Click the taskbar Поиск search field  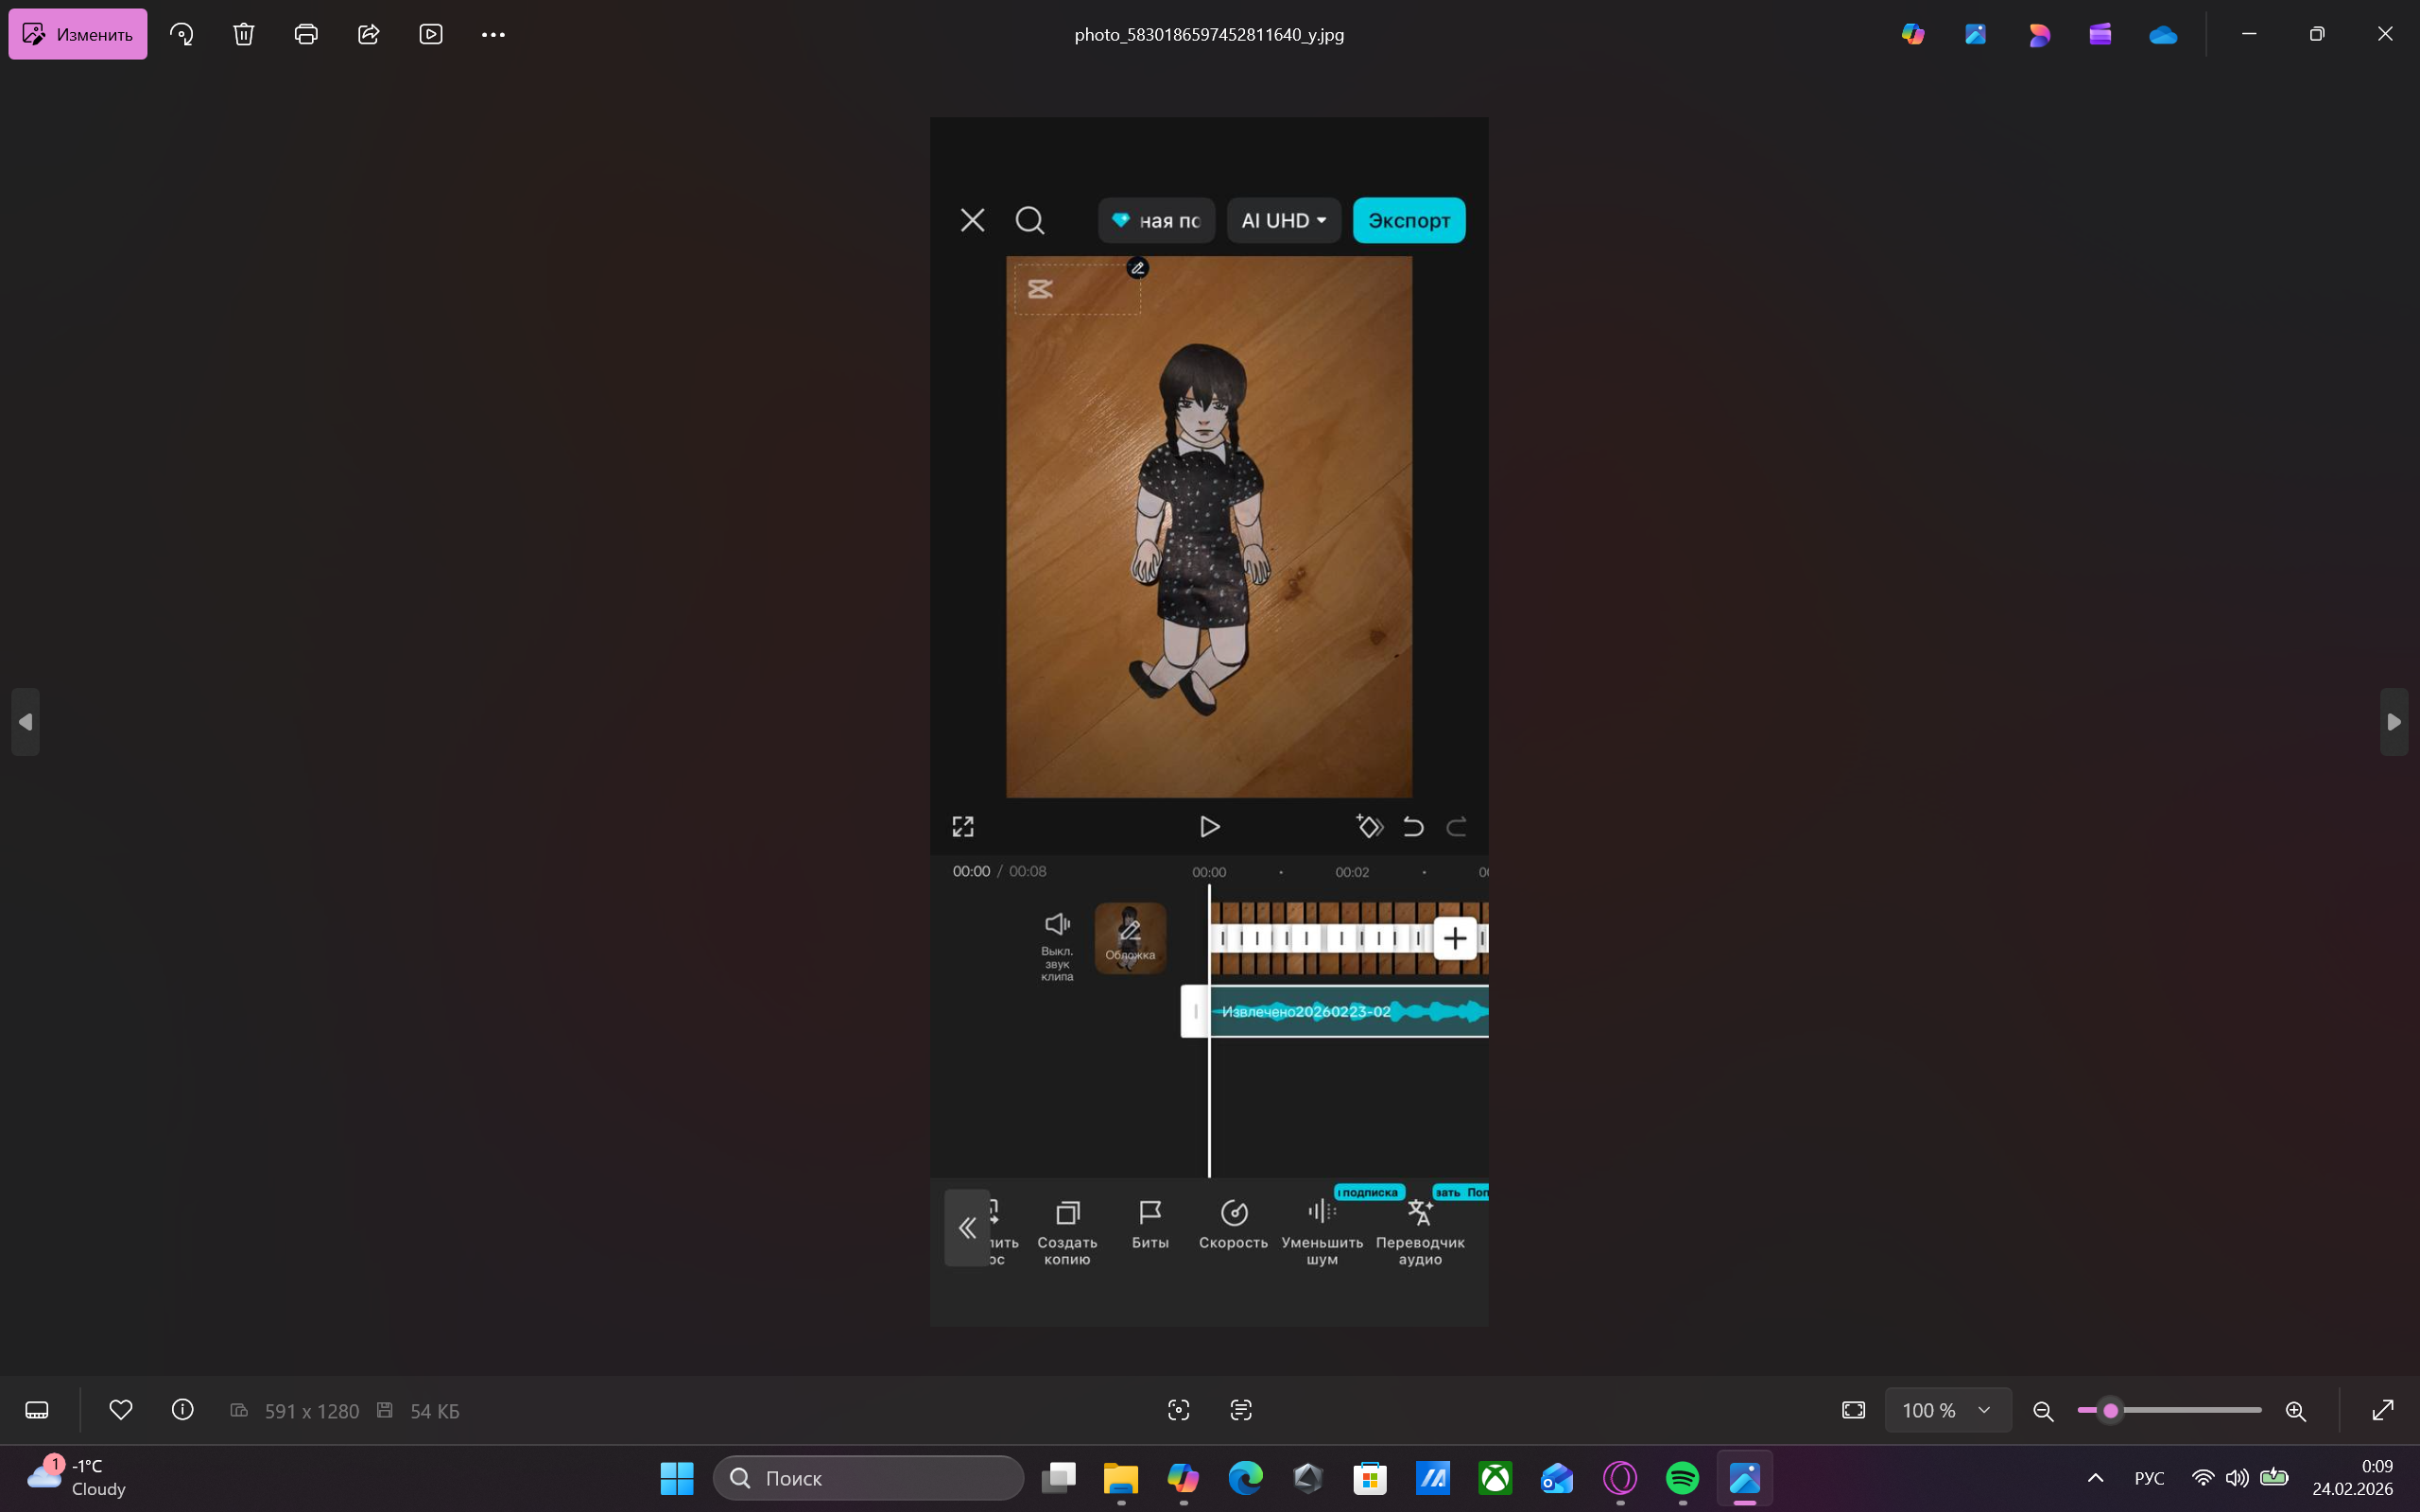(868, 1478)
